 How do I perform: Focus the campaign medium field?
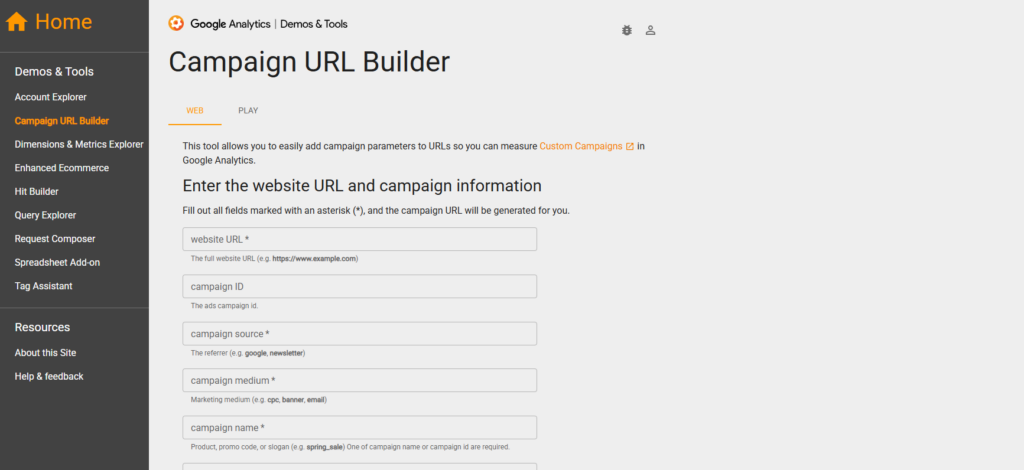(360, 381)
